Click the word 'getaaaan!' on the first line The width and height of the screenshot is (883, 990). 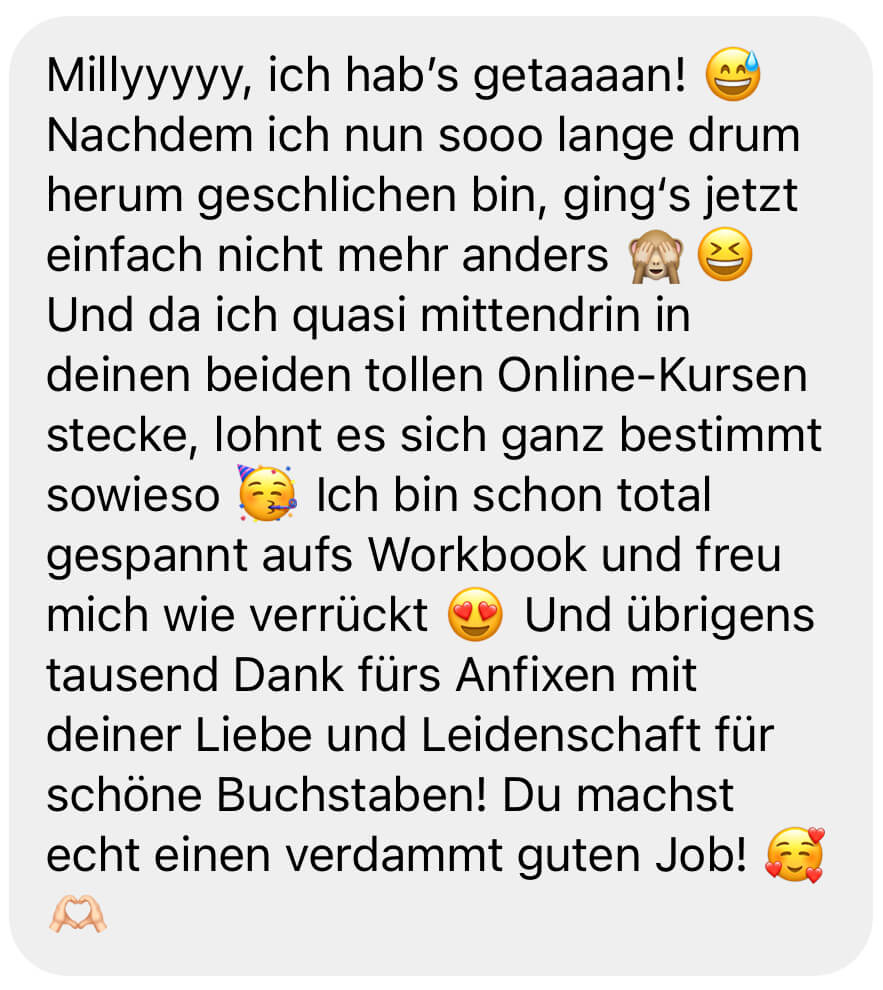point(579,77)
